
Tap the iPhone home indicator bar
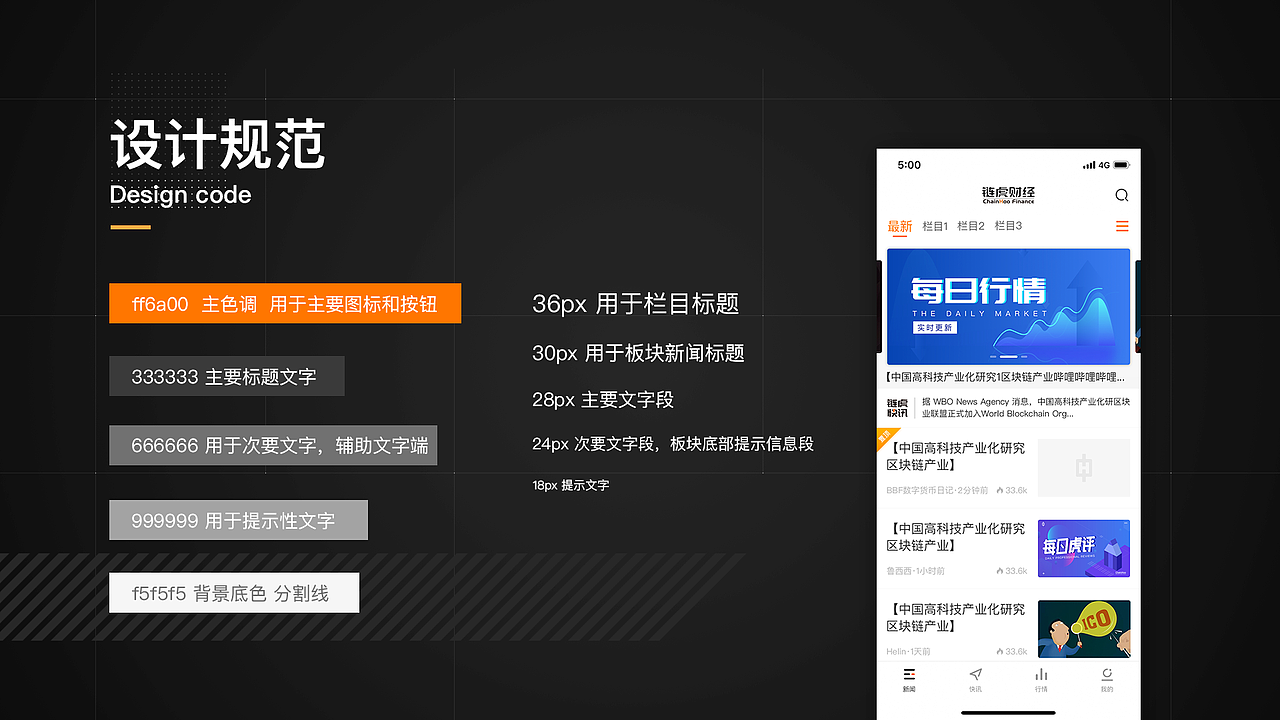point(1008,713)
